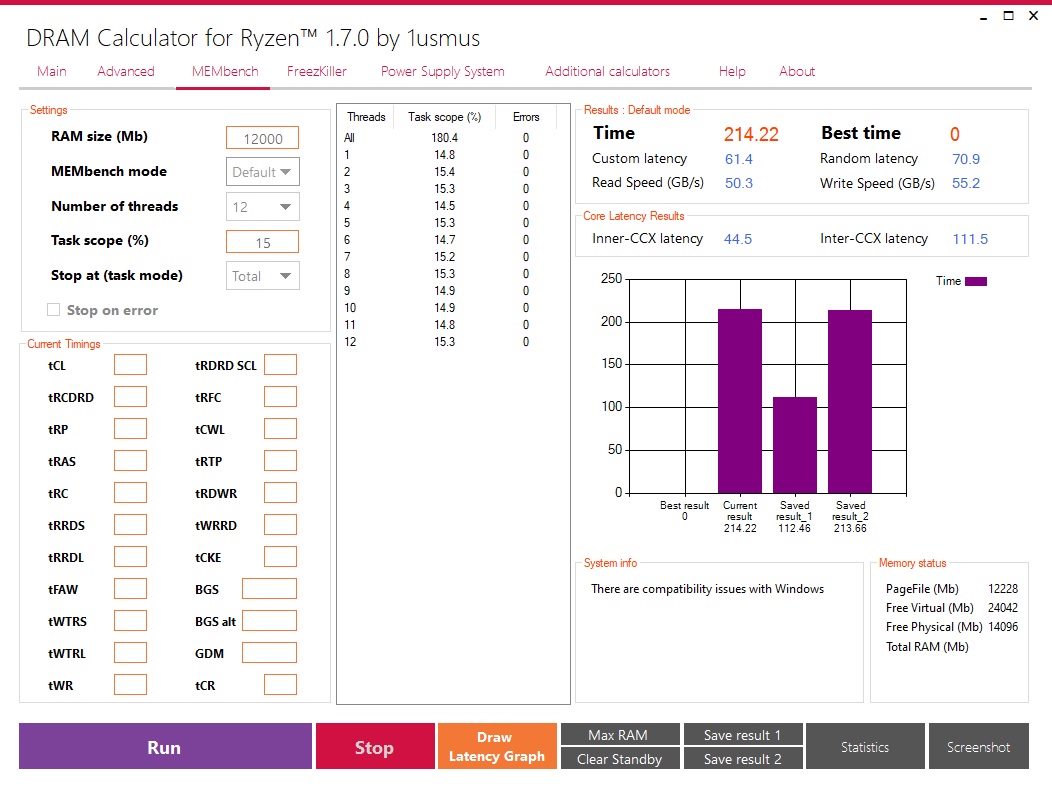The image size is (1052, 790).
Task: Click the Read Speed value 50.3
Action: 739,183
